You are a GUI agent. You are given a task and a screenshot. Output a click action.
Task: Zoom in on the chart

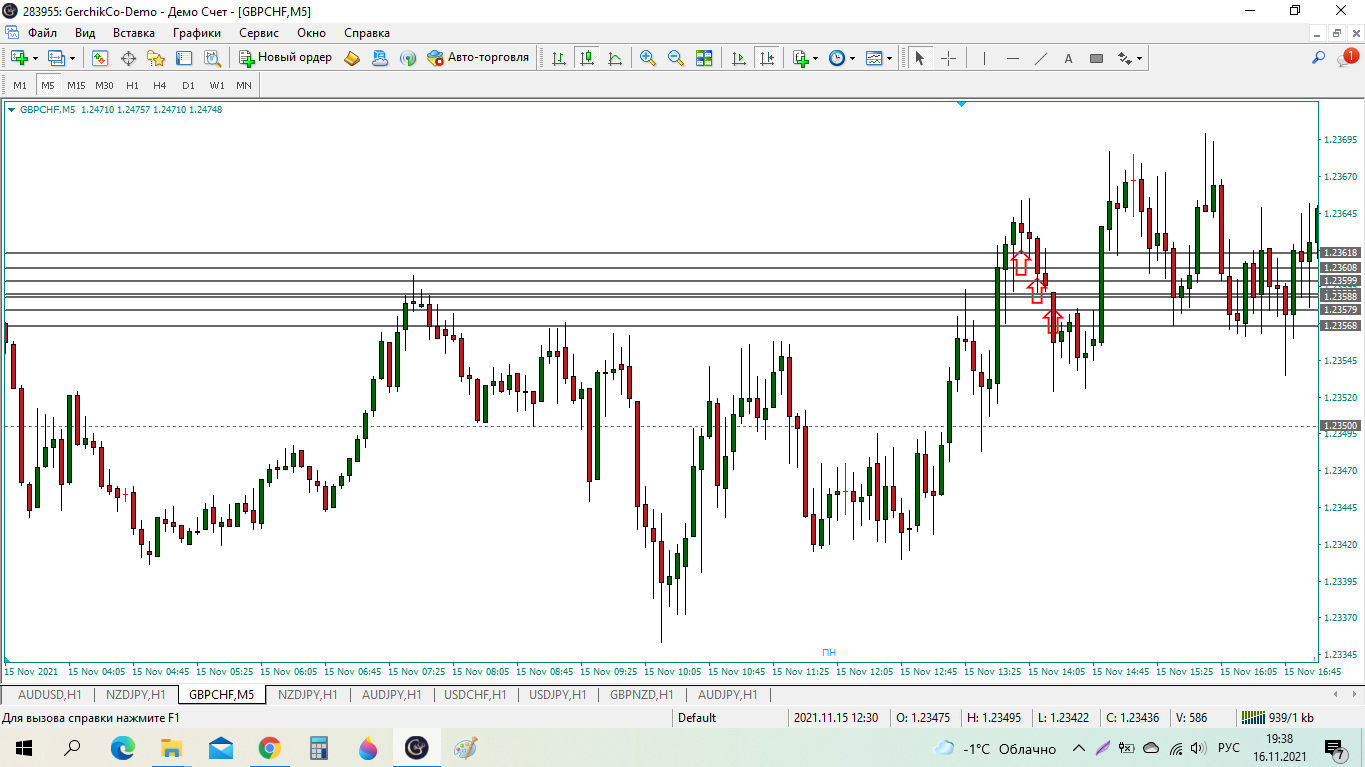[x=648, y=58]
